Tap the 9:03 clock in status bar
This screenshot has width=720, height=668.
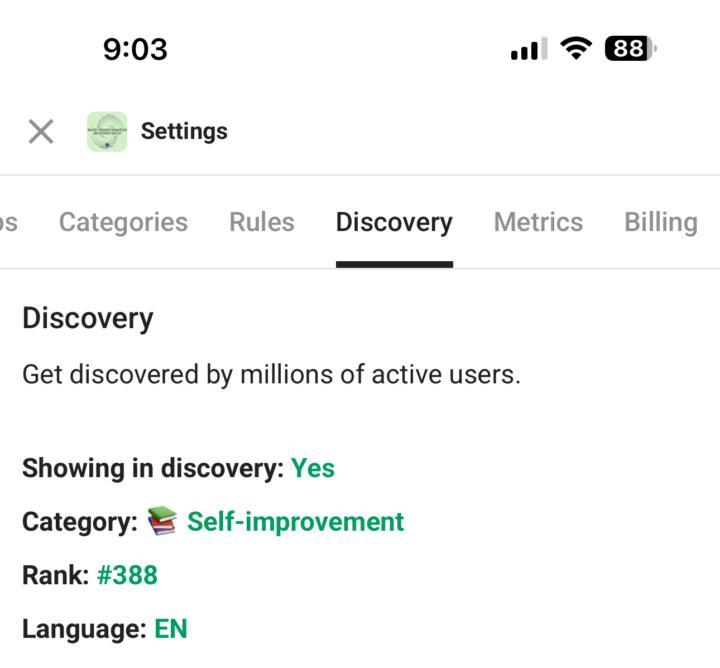[135, 48]
